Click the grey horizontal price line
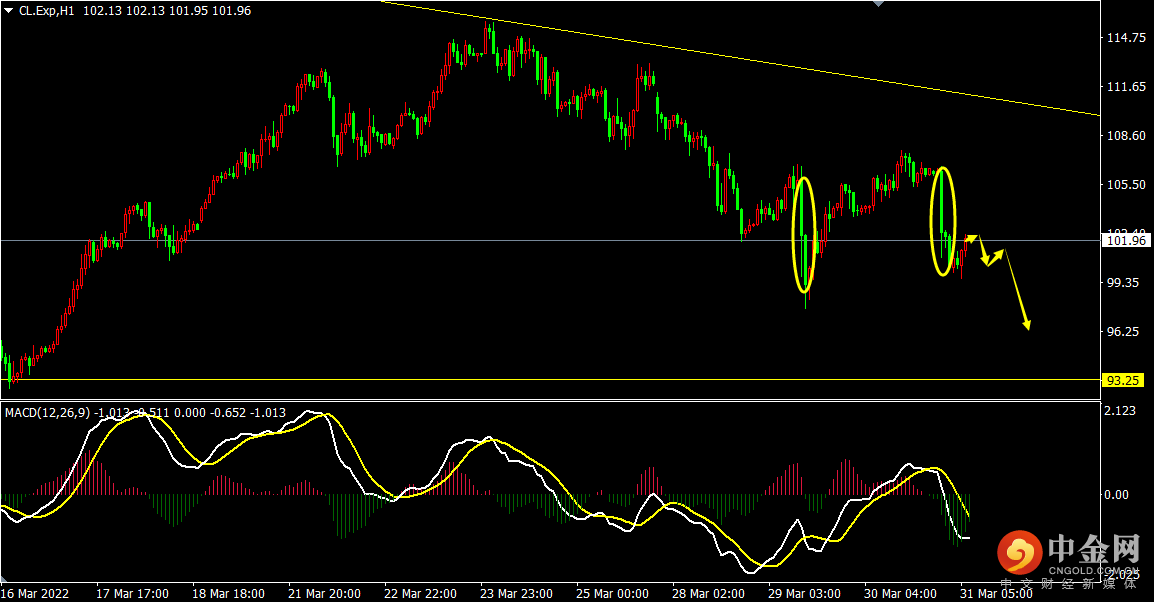Viewport: 1154px width, 602px height. point(551,241)
